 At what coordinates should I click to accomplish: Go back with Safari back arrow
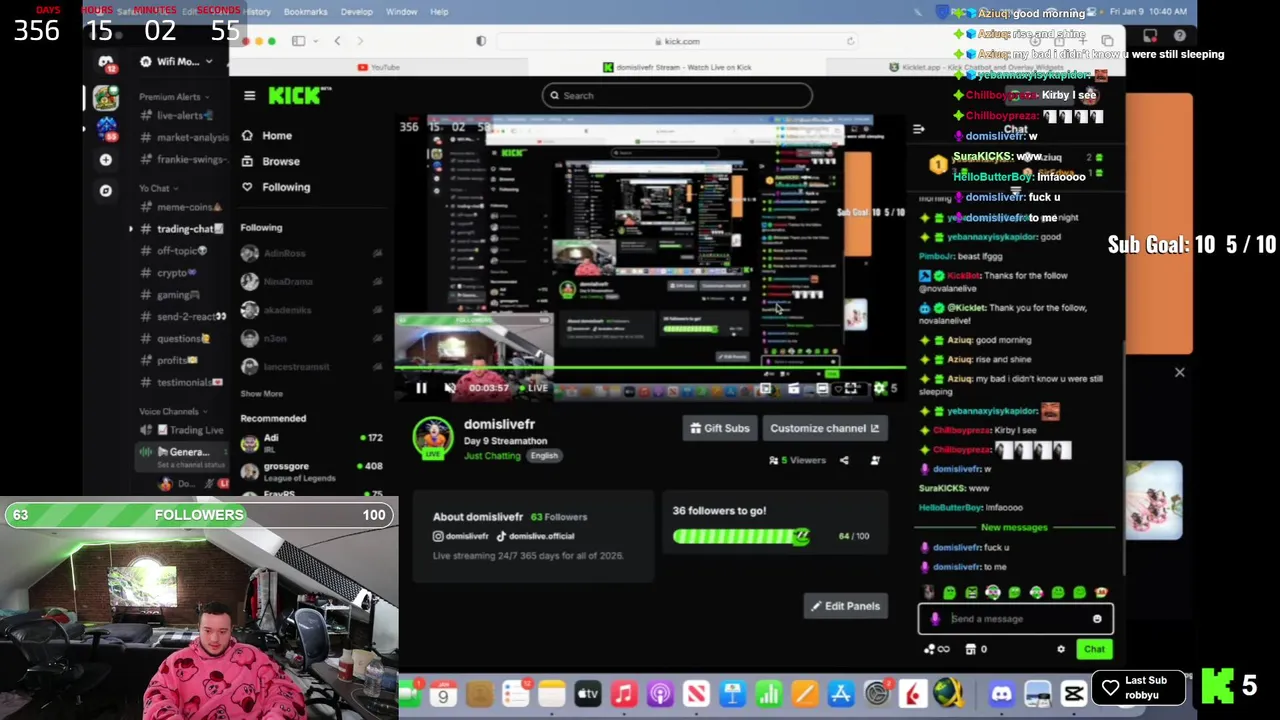pyautogui.click(x=337, y=41)
